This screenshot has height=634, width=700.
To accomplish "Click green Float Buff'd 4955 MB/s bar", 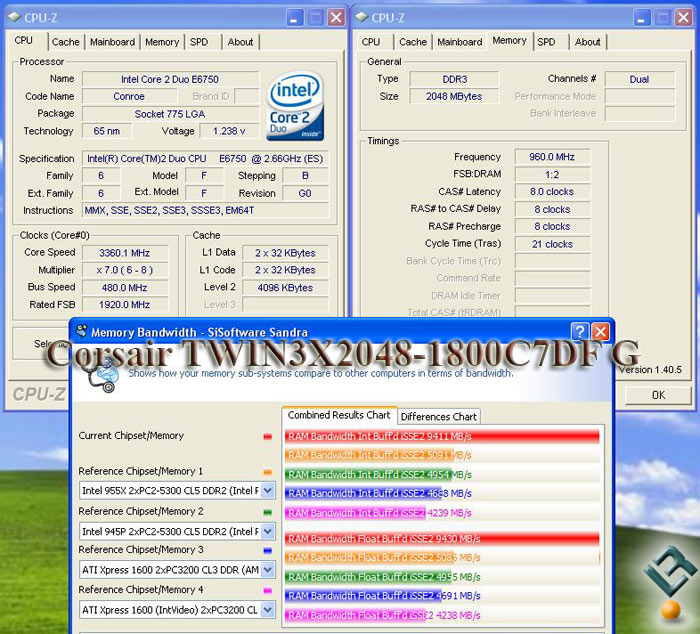I will coord(368,577).
